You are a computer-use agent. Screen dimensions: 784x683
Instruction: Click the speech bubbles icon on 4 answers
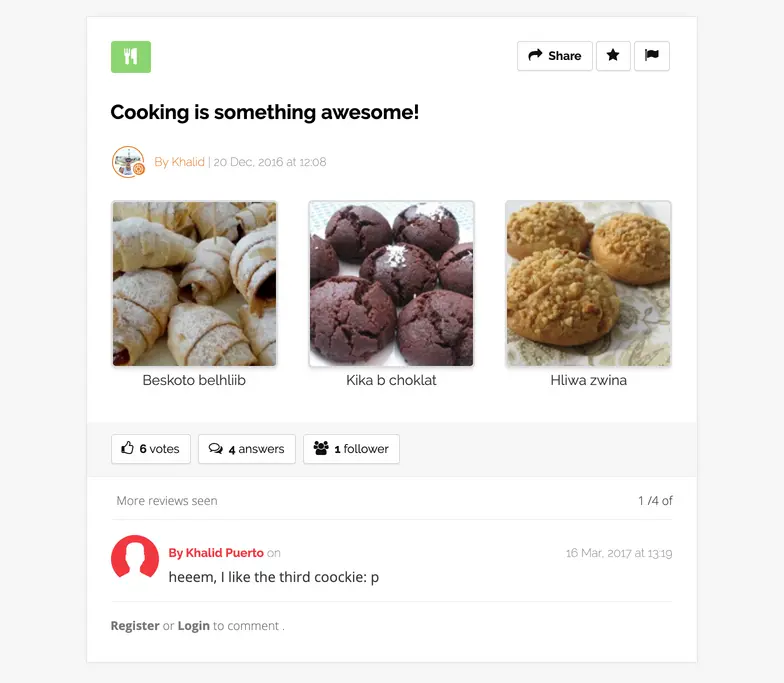coord(216,448)
